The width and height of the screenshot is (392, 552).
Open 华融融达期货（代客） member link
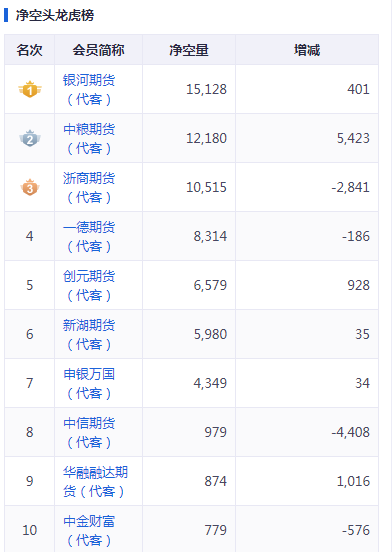(x=95, y=481)
